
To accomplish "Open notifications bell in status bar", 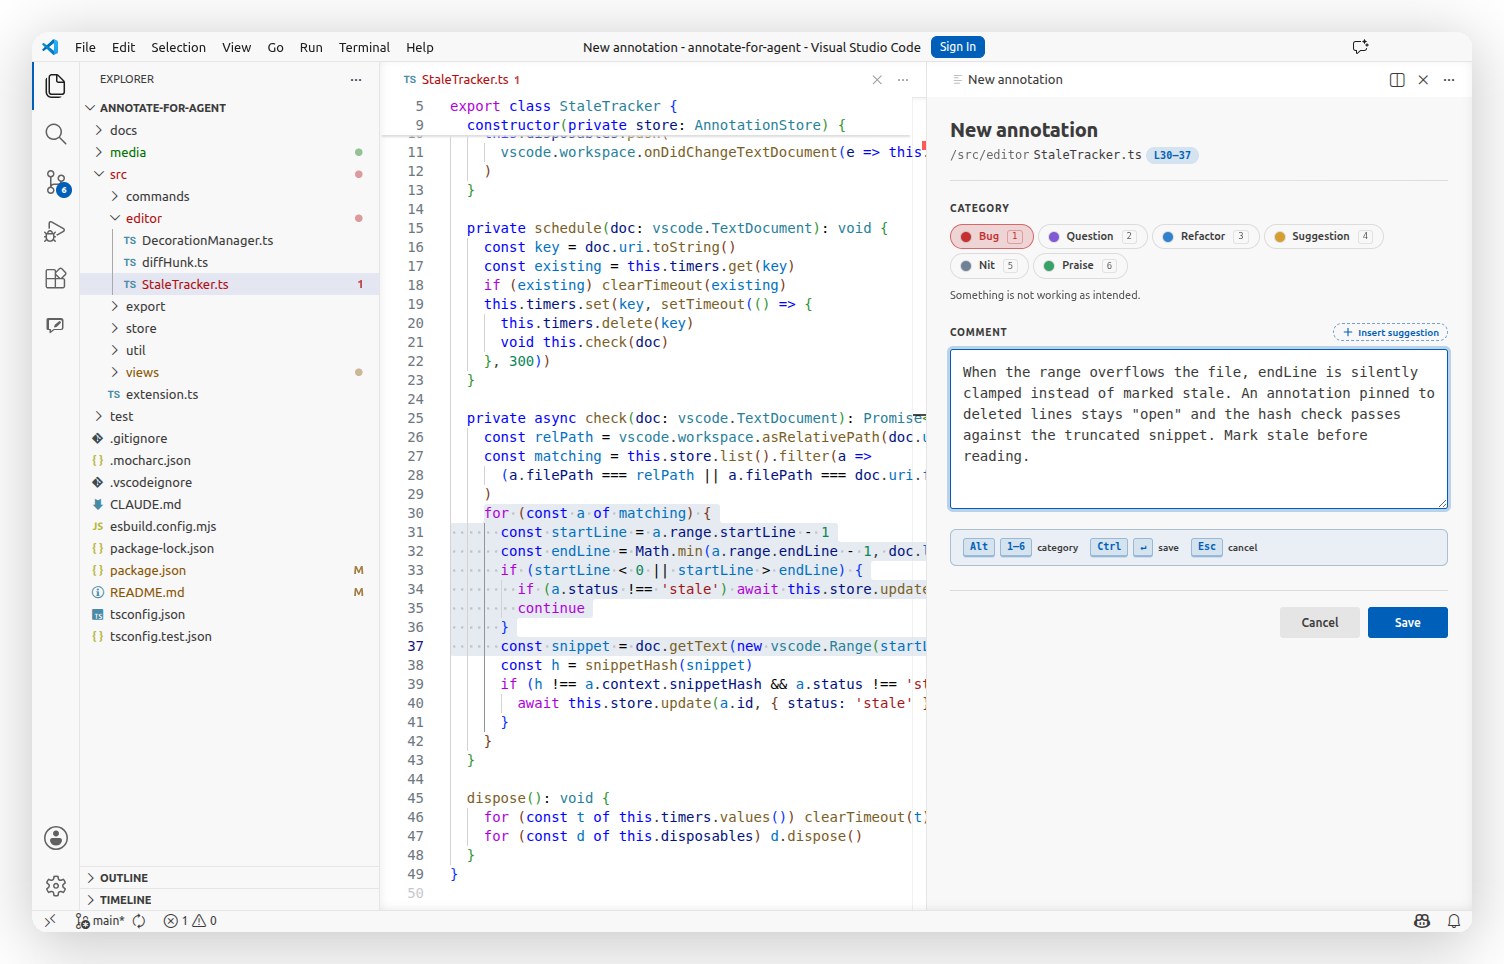I will click(1454, 921).
